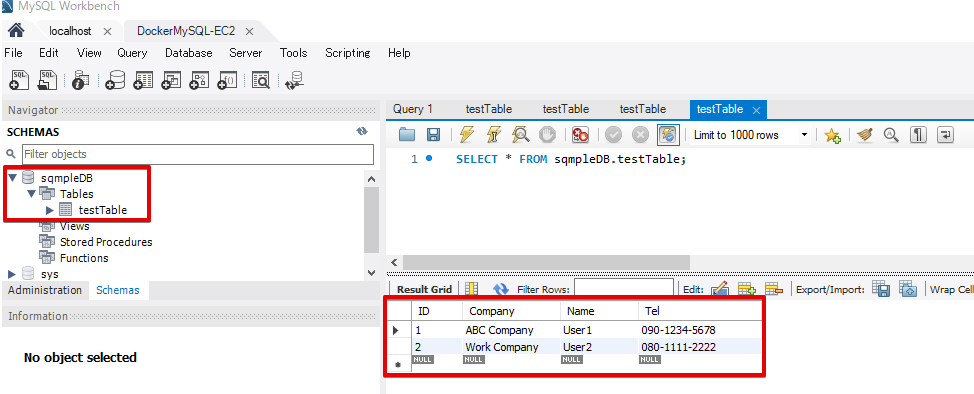Viewport: 974px width, 394px height.
Task: Stop the running query hand icon
Action: pyautogui.click(x=547, y=134)
